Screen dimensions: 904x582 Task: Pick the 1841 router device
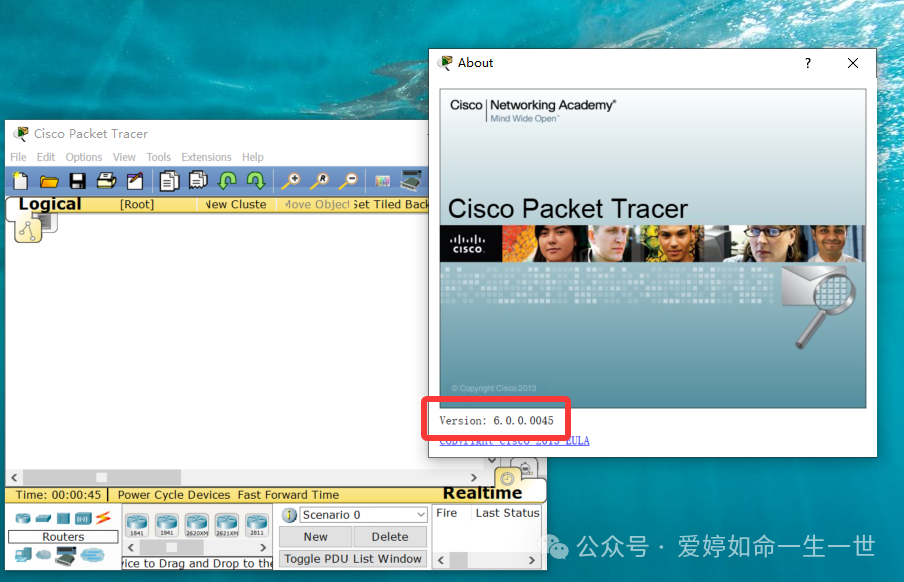point(137,525)
